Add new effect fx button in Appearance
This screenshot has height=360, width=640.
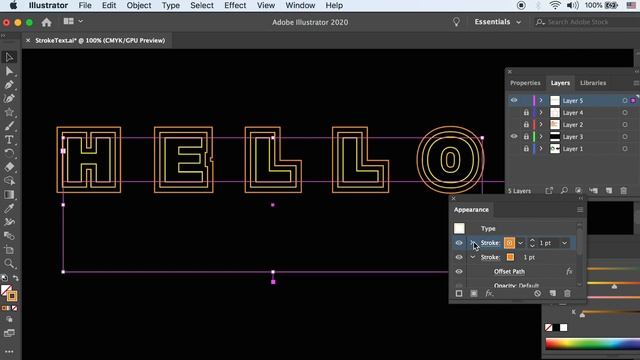(x=489, y=293)
